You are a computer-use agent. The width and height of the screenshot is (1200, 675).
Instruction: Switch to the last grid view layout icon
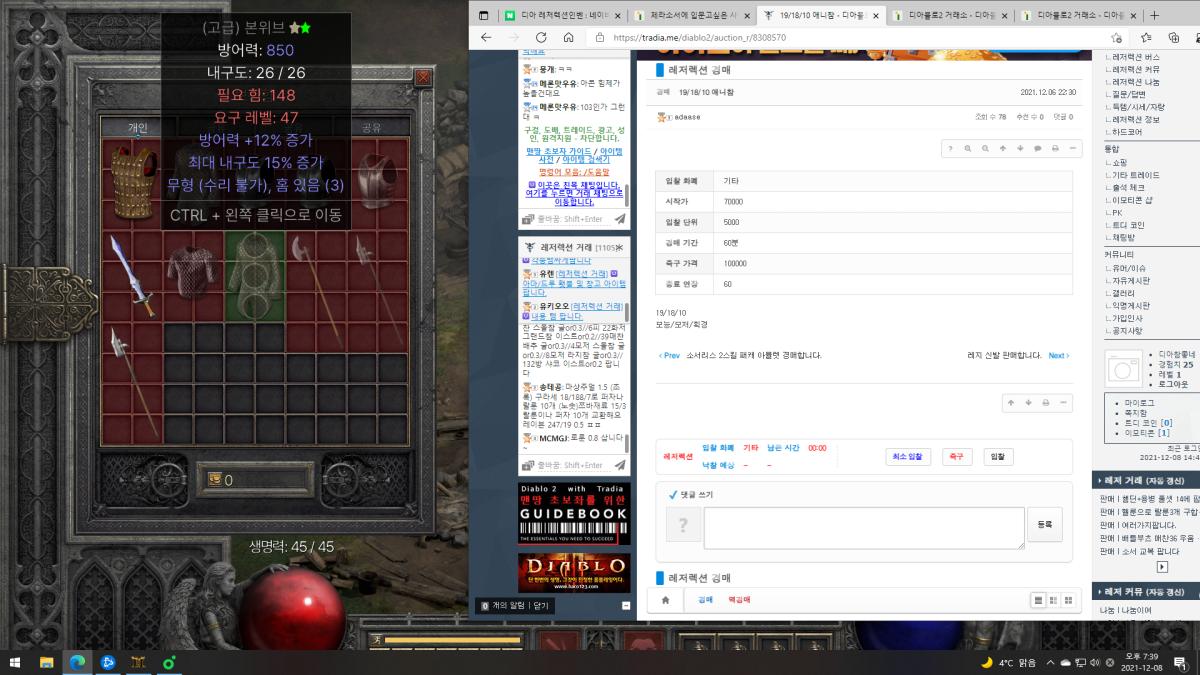pos(1068,600)
